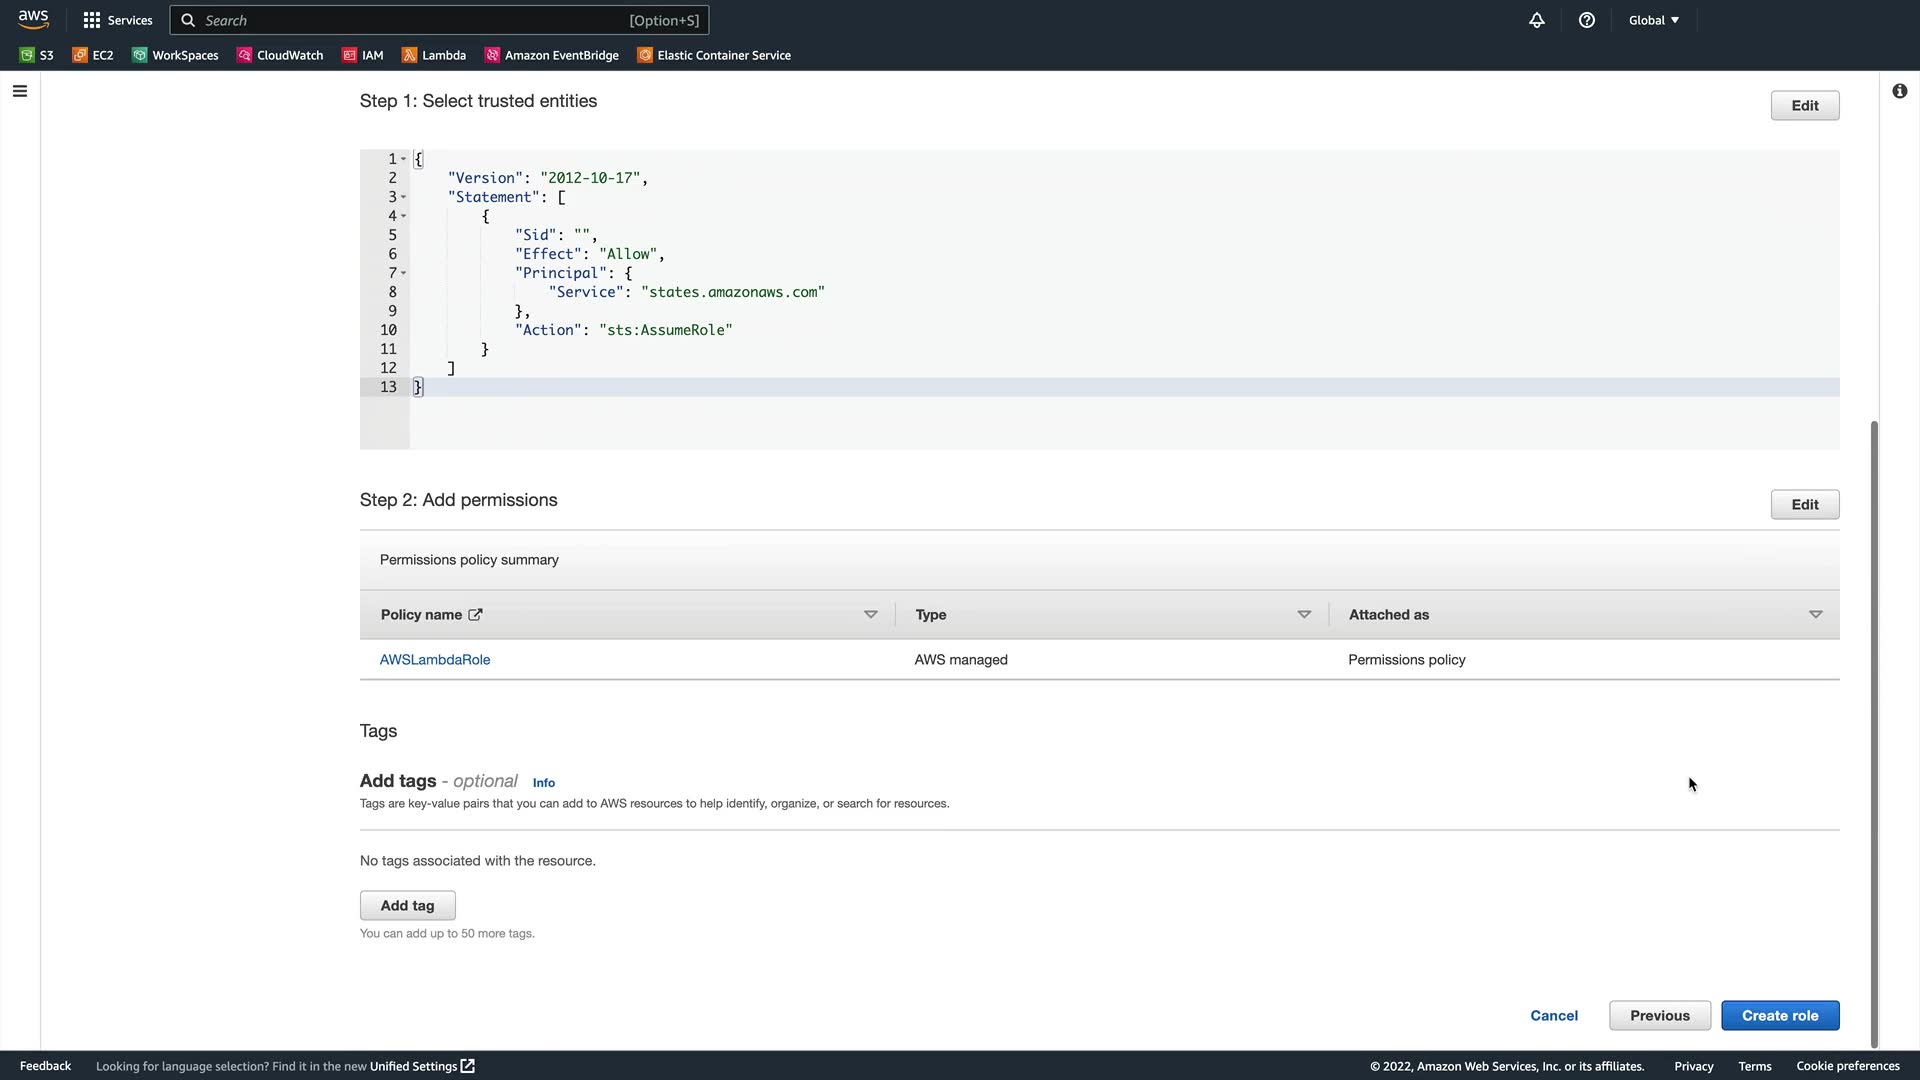
Task: Click the Create role button
Action: click(x=1780, y=1015)
